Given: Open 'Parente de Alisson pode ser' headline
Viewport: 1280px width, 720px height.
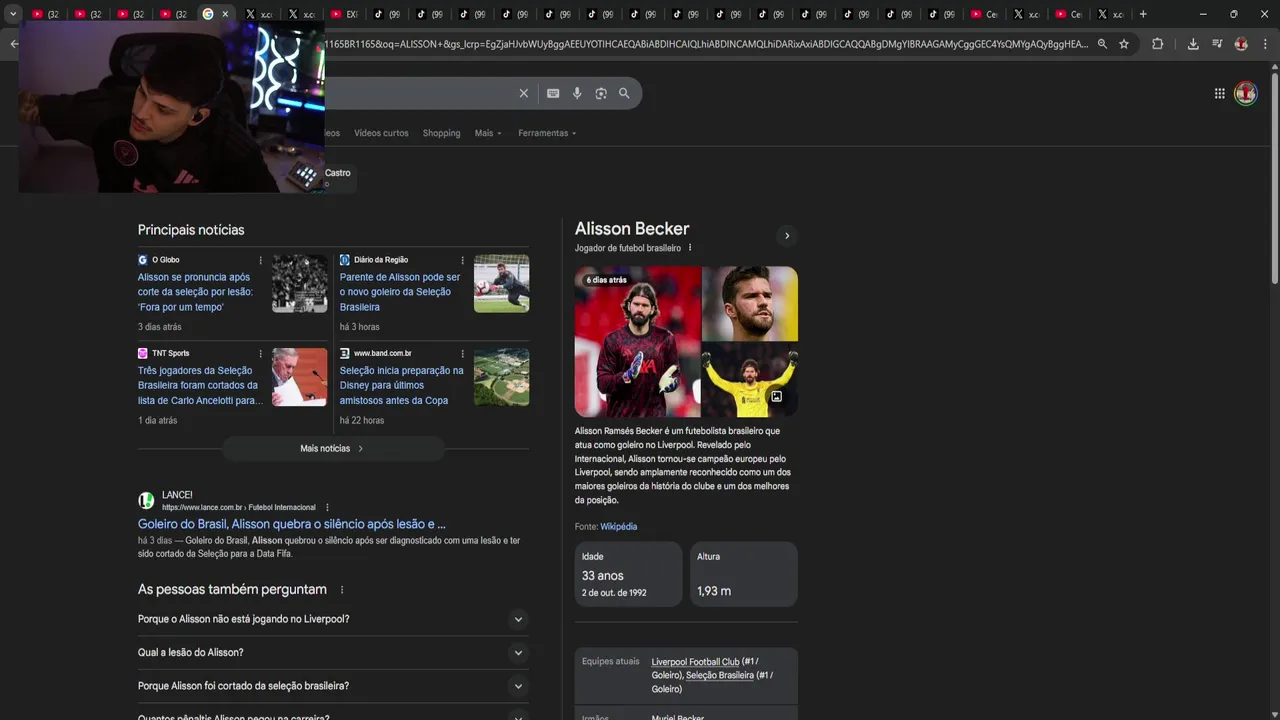Looking at the screenshot, I should coord(400,292).
